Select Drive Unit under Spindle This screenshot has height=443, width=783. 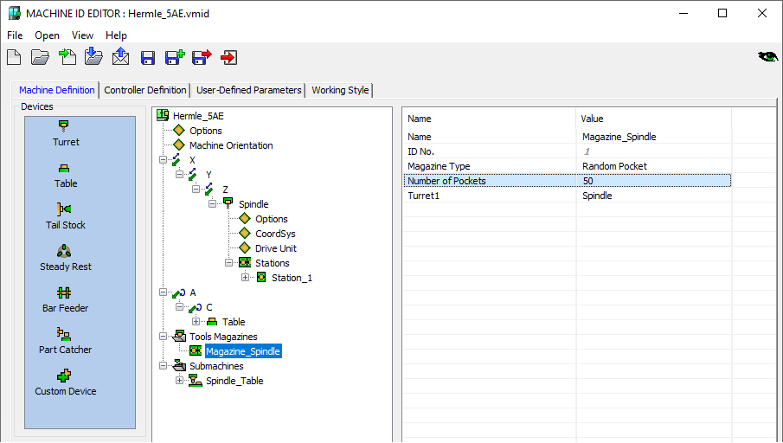[x=276, y=248]
